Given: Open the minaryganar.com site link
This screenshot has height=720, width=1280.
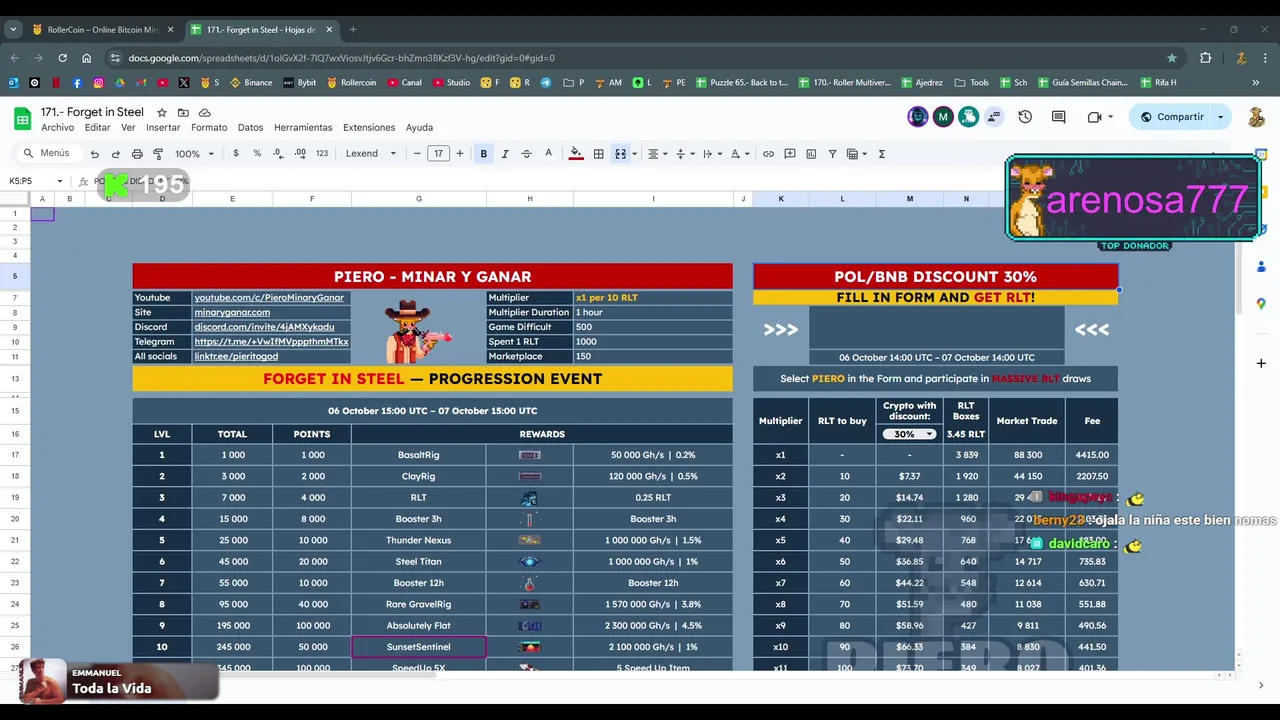Looking at the screenshot, I should pyautogui.click(x=232, y=312).
